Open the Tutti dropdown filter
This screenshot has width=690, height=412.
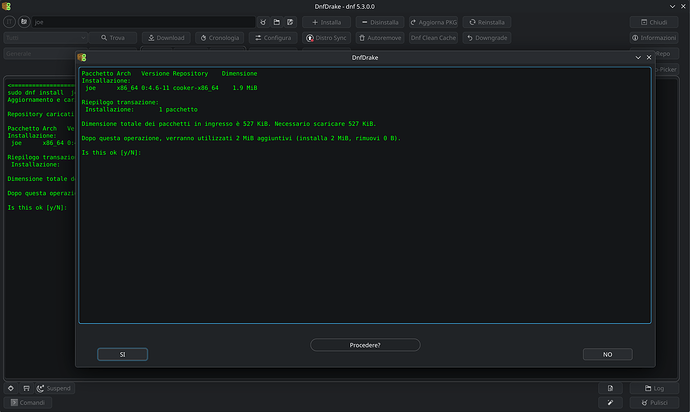46,38
